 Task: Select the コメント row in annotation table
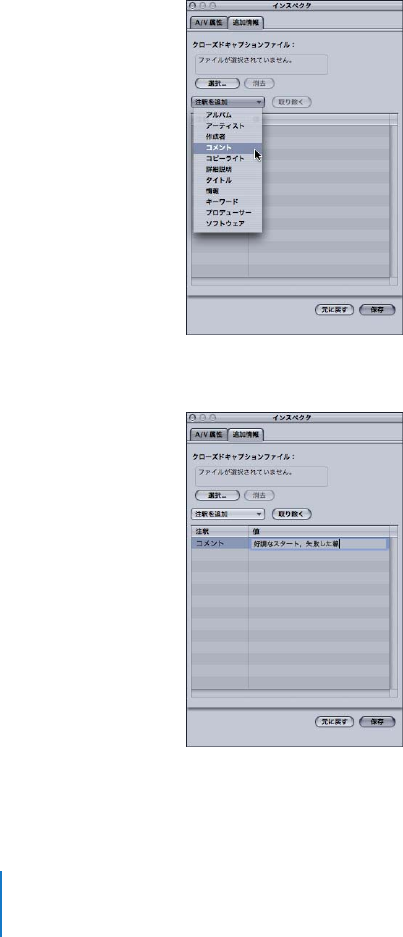pos(290,544)
